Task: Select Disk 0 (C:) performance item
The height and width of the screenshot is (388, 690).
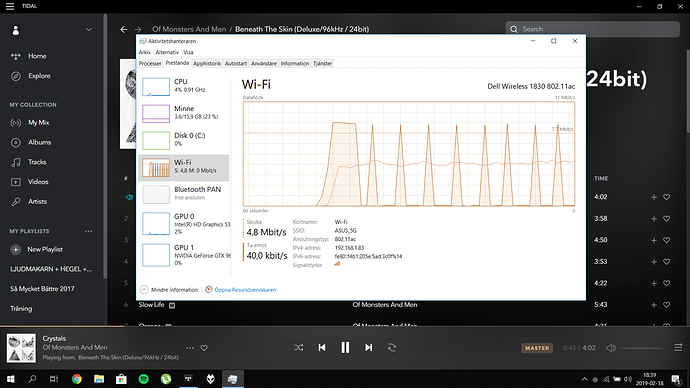Action: click(x=184, y=140)
